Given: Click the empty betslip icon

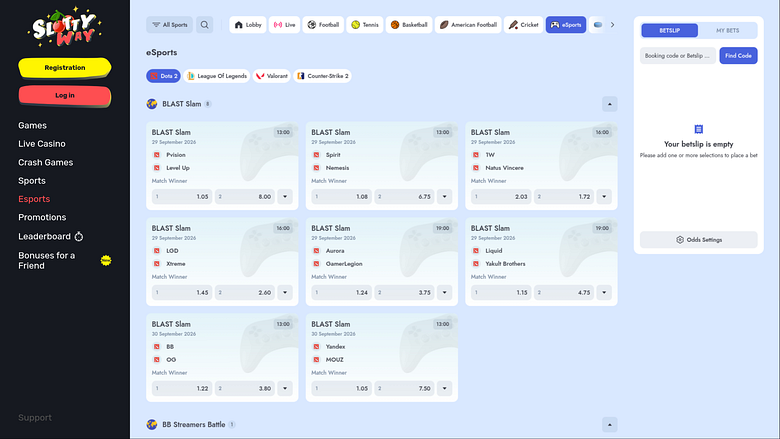Looking at the screenshot, I should [x=698, y=129].
